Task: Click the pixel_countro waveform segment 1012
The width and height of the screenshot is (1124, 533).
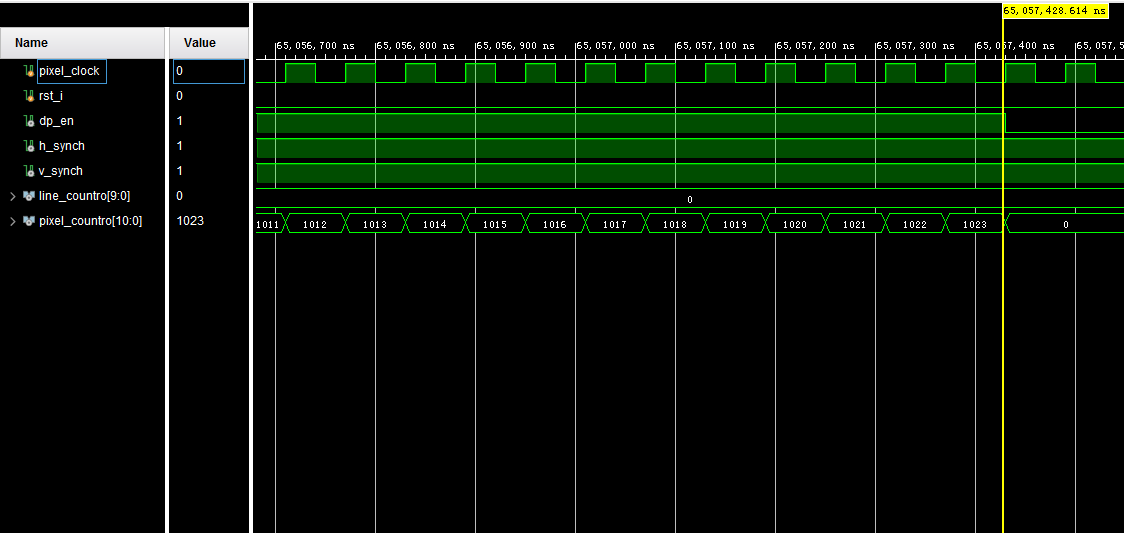Action: pos(315,224)
